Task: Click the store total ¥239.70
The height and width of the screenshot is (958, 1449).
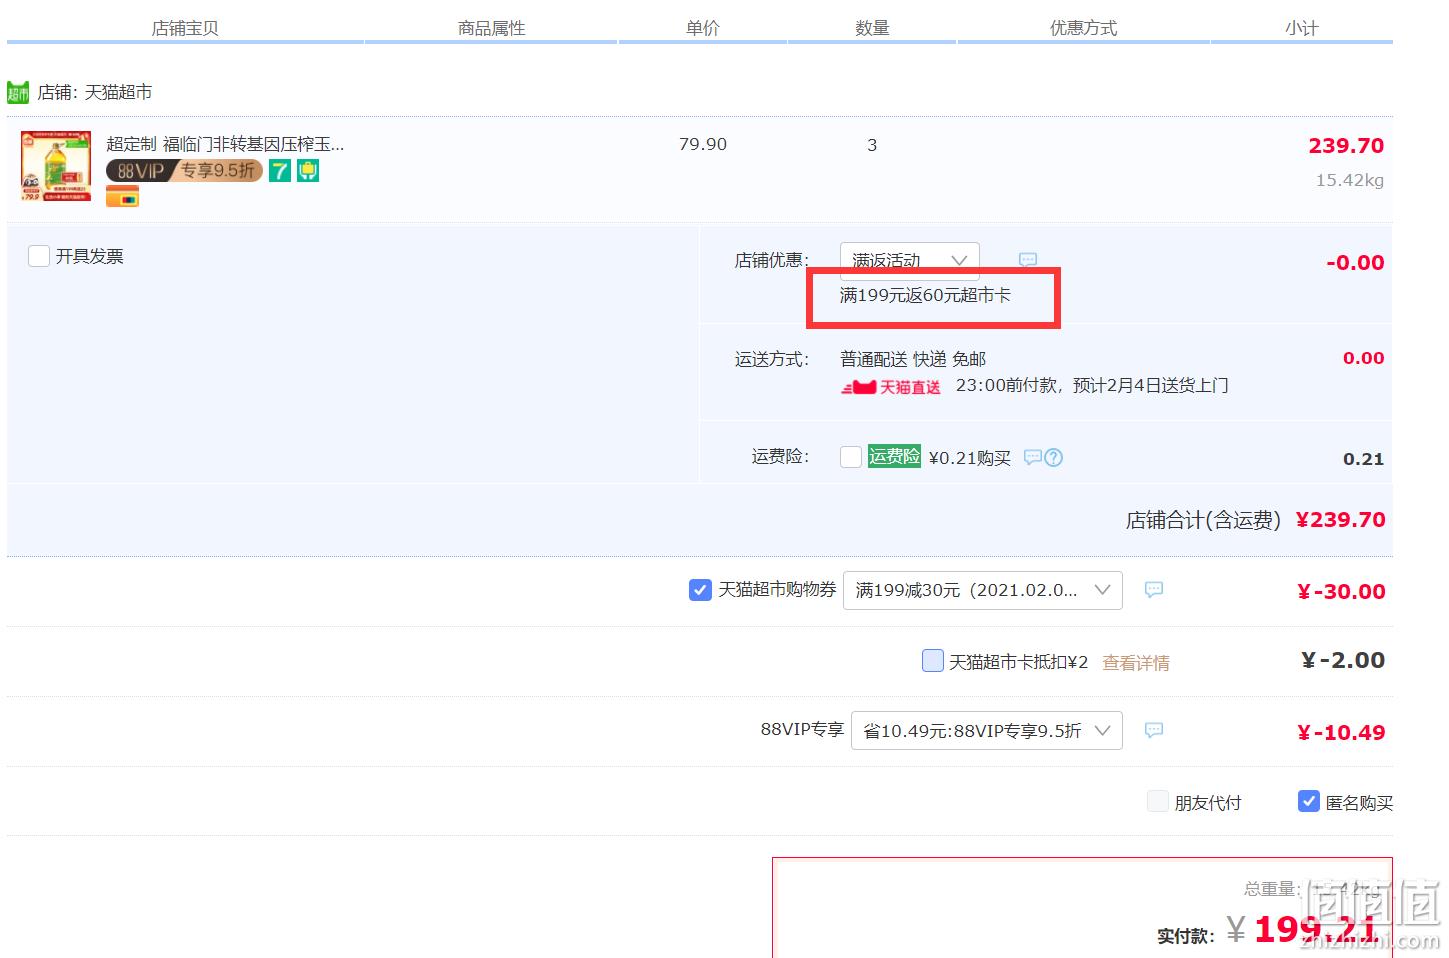Action: point(1341,520)
